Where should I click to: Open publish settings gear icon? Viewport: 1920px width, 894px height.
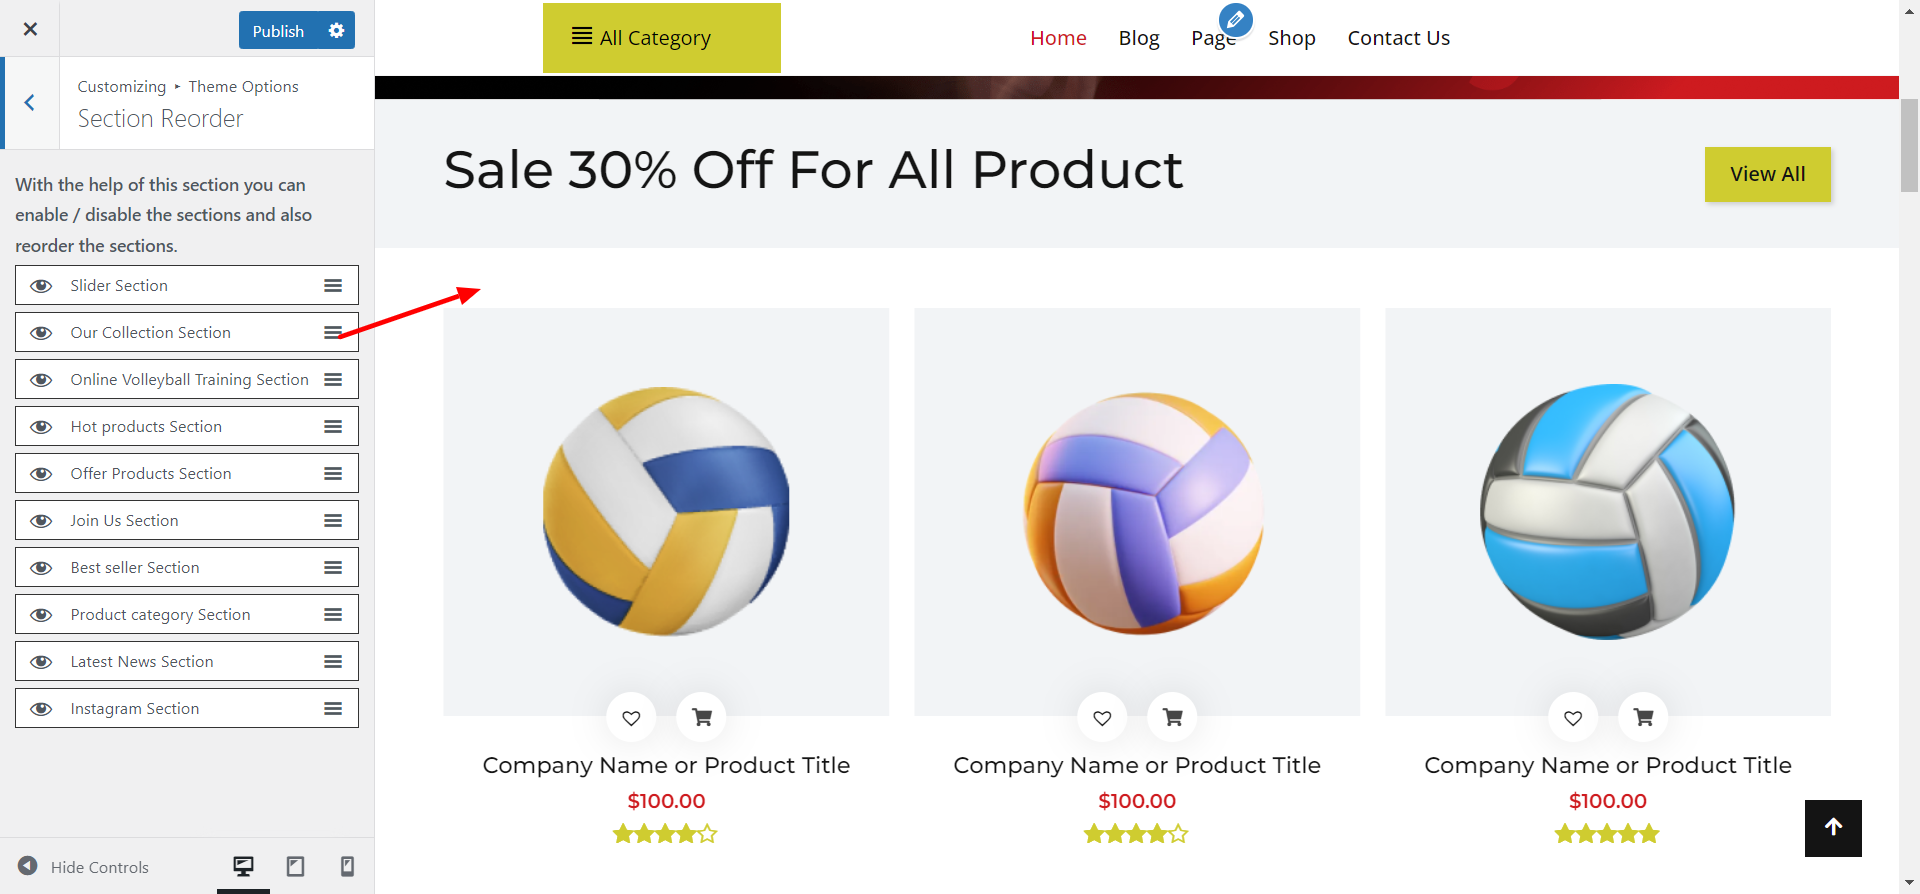click(x=336, y=31)
